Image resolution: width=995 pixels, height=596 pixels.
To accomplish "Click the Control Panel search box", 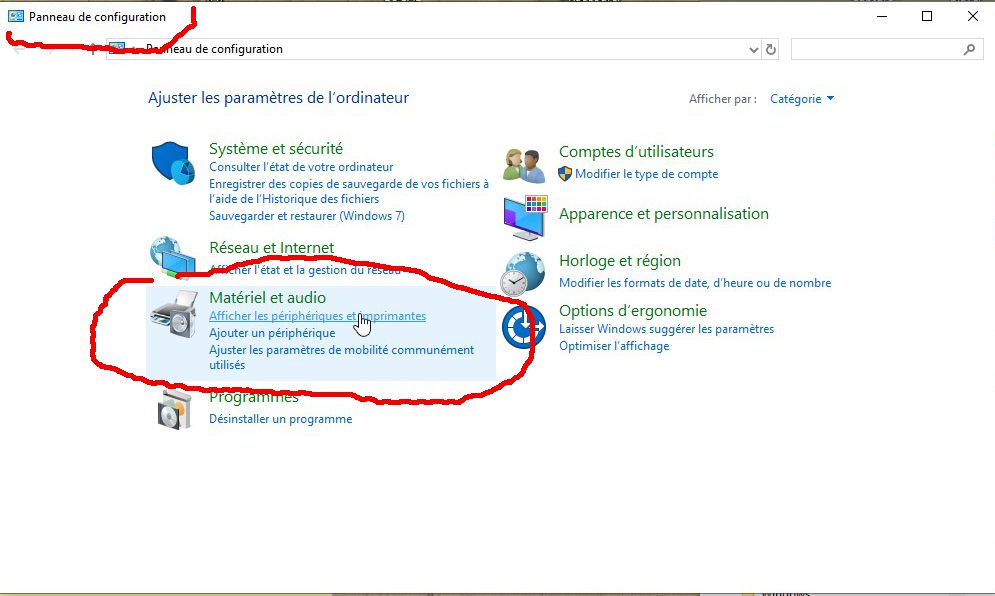I will (x=886, y=50).
